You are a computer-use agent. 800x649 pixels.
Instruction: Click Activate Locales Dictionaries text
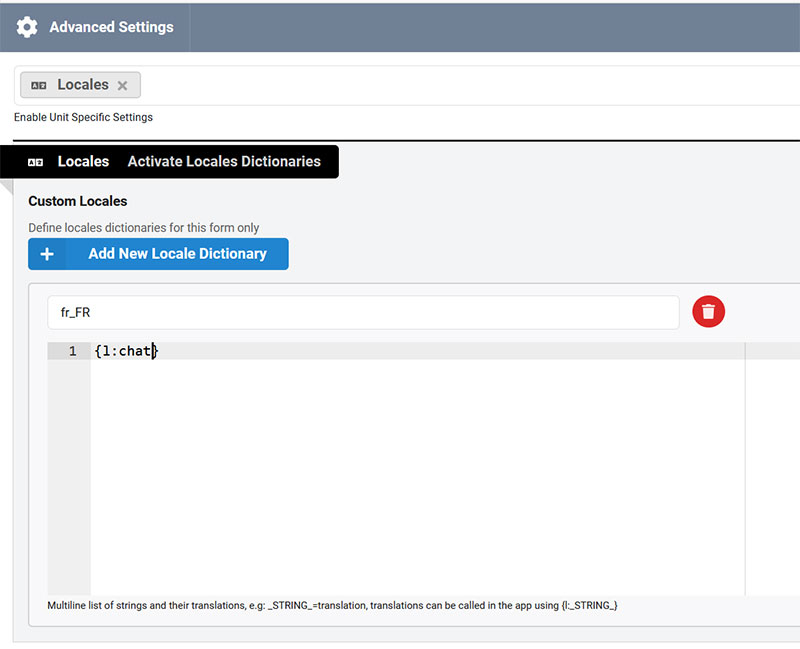224,161
